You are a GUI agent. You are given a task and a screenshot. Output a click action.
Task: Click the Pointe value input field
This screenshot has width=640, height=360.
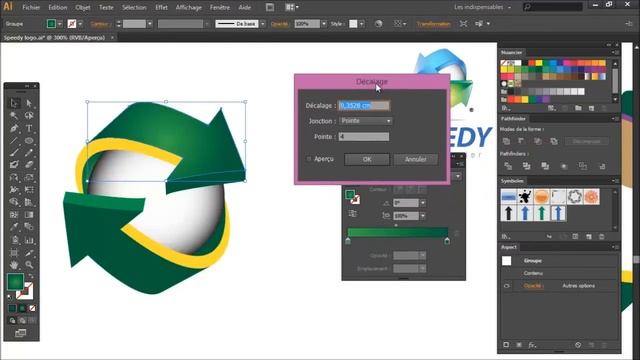[x=364, y=137]
